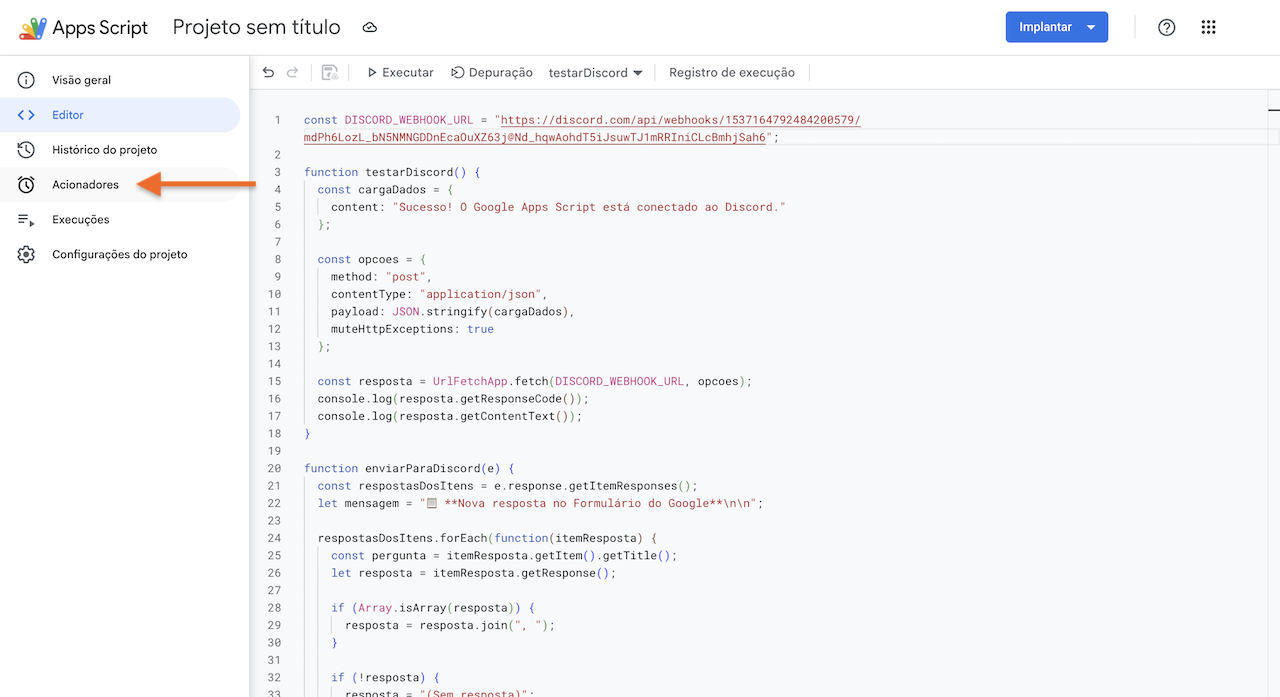Click 'let resposta = itemResposta.getResponse();' line

click(x=473, y=573)
